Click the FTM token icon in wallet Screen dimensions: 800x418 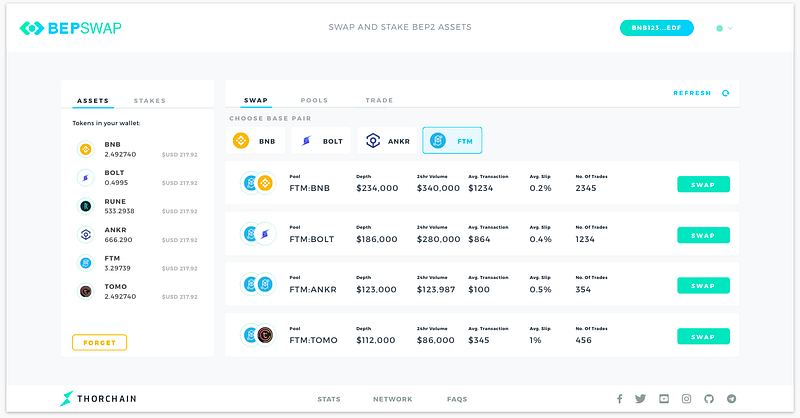(86, 263)
